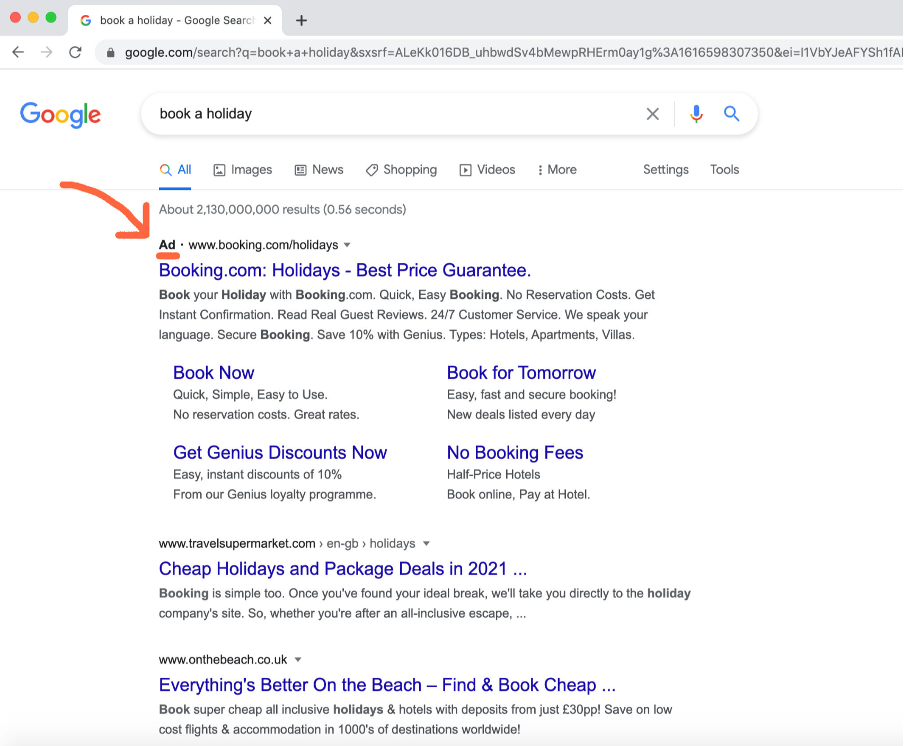
Task: Click the blue magnifier search button
Action: pyautogui.click(x=732, y=114)
